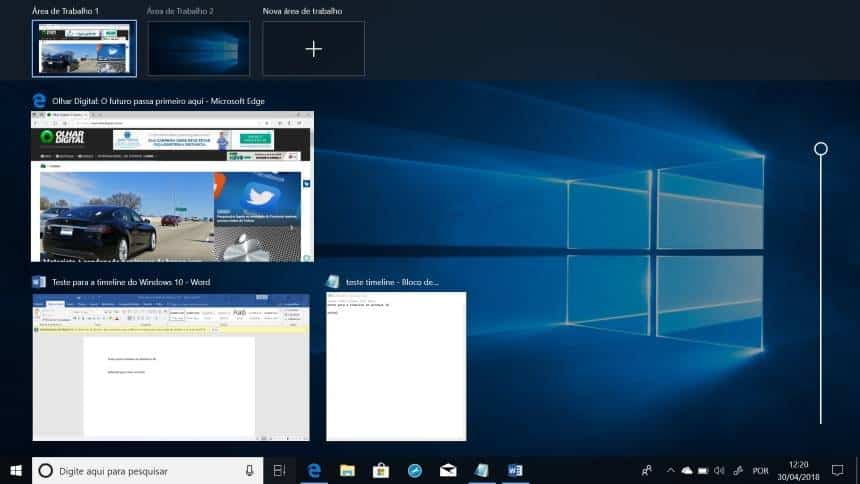Open File Explorer from the taskbar
Screen dimensions: 860x484
[x=347, y=470]
